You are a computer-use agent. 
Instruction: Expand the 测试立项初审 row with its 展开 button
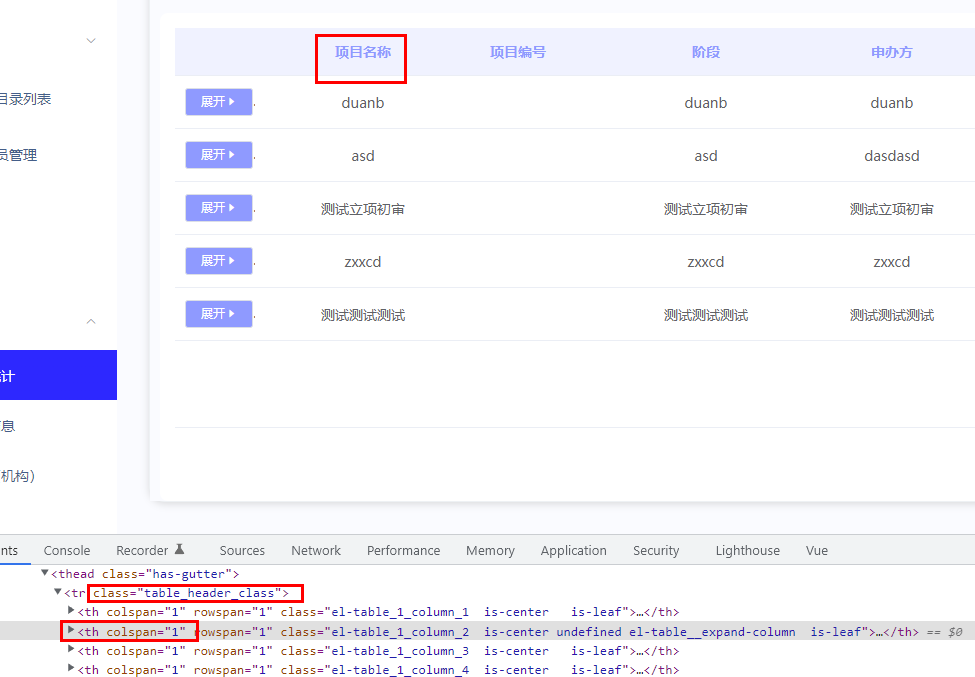(218, 208)
